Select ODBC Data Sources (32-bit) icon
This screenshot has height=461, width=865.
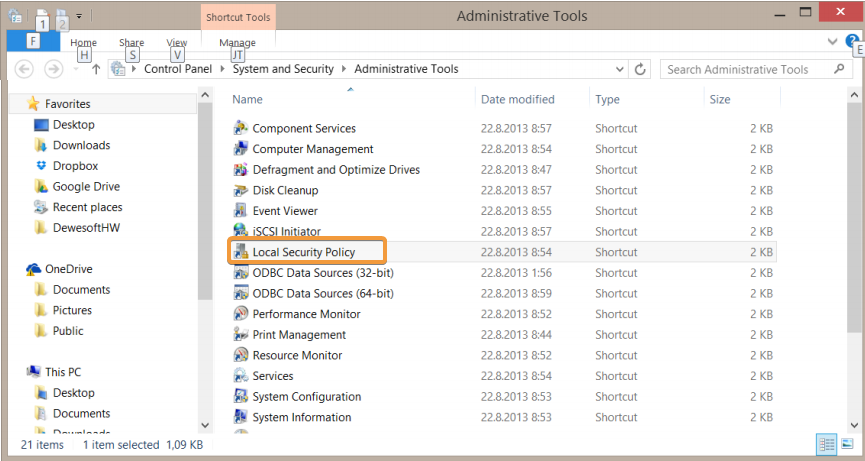coord(241,272)
